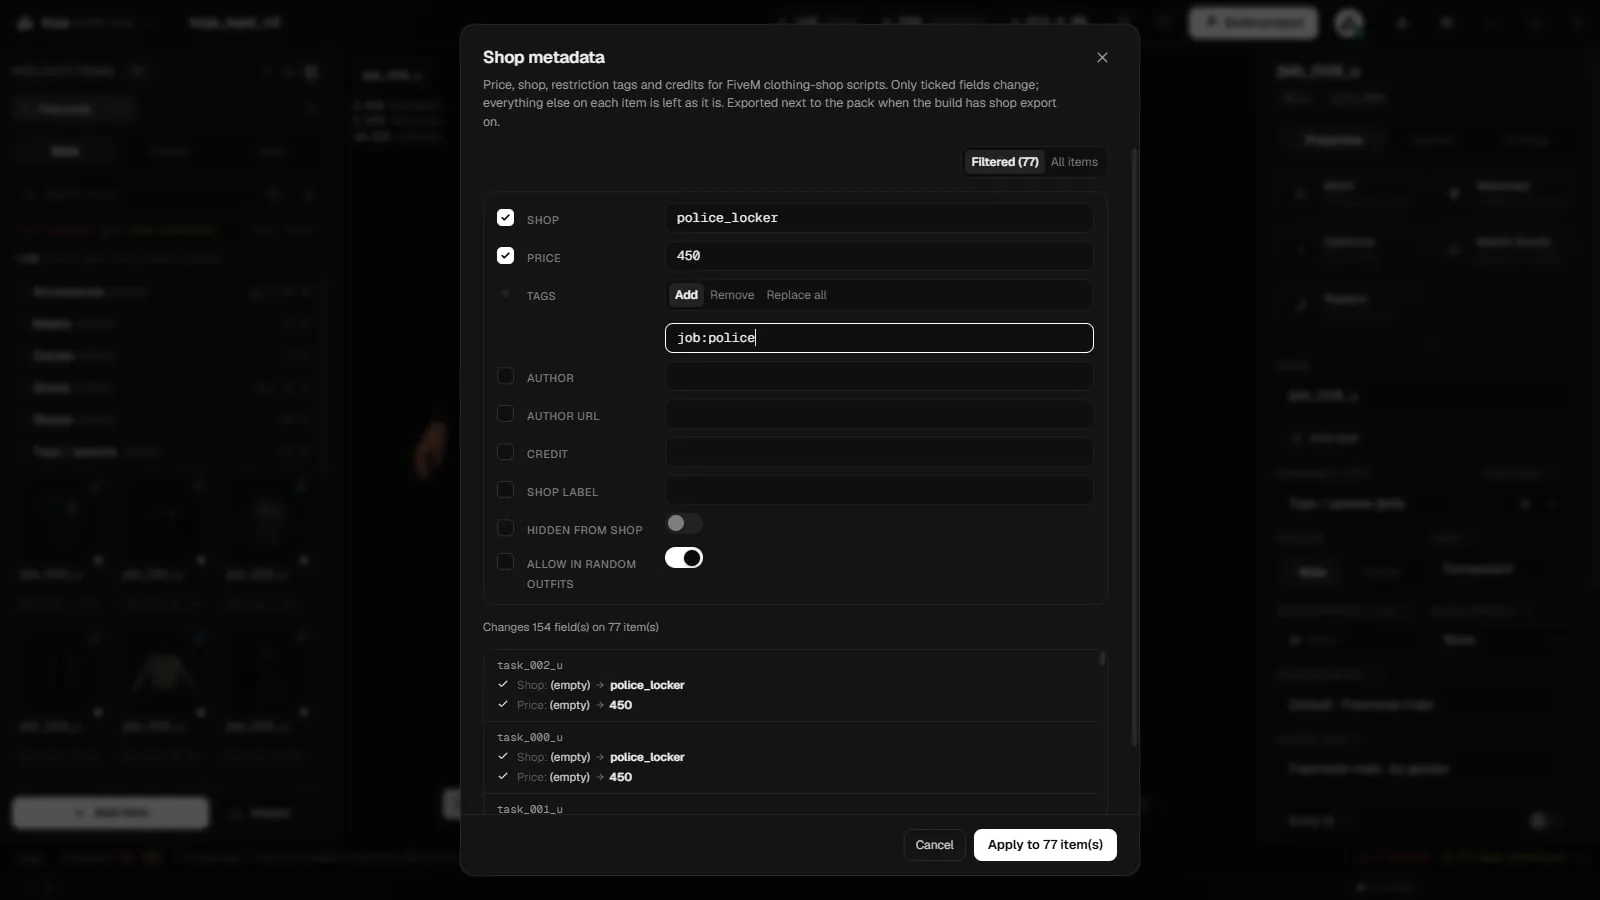Tick the ALLOW IN RANDOM OUTFITS checkbox
This screenshot has width=1600, height=900.
tap(505, 562)
